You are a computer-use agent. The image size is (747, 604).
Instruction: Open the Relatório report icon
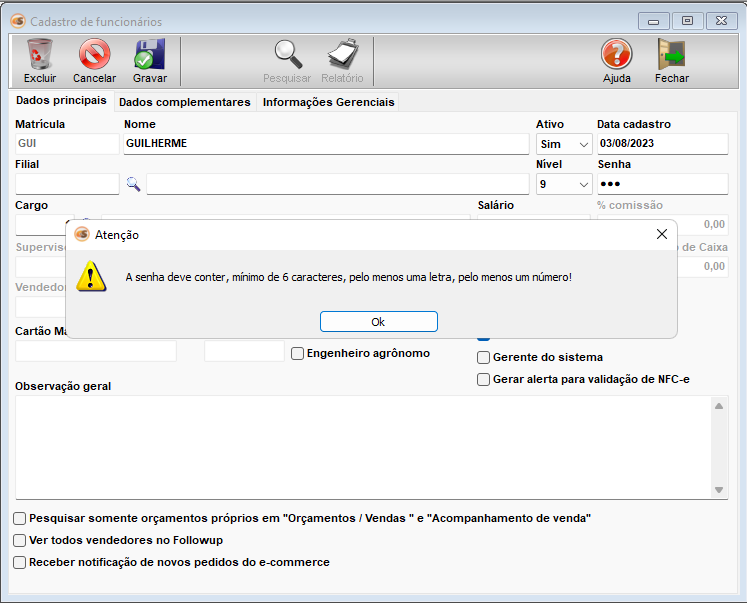tap(343, 55)
